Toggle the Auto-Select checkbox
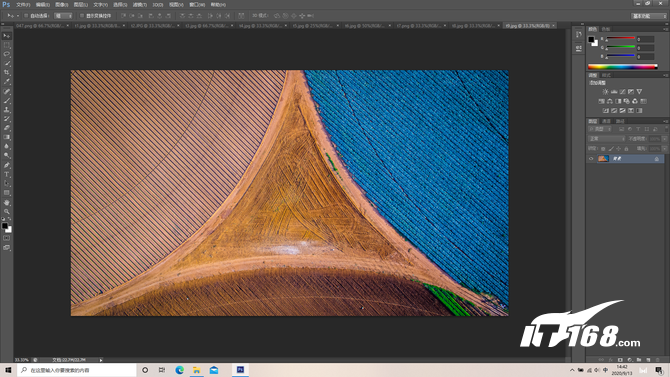The image size is (670, 377). coord(26,16)
